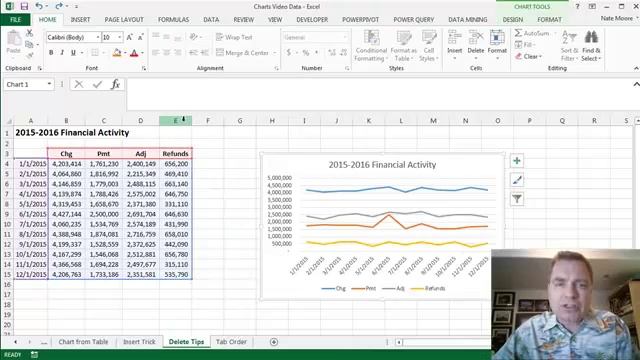Open the Font dialog launcher
This screenshot has width=640, height=360.
click(x=144, y=69)
